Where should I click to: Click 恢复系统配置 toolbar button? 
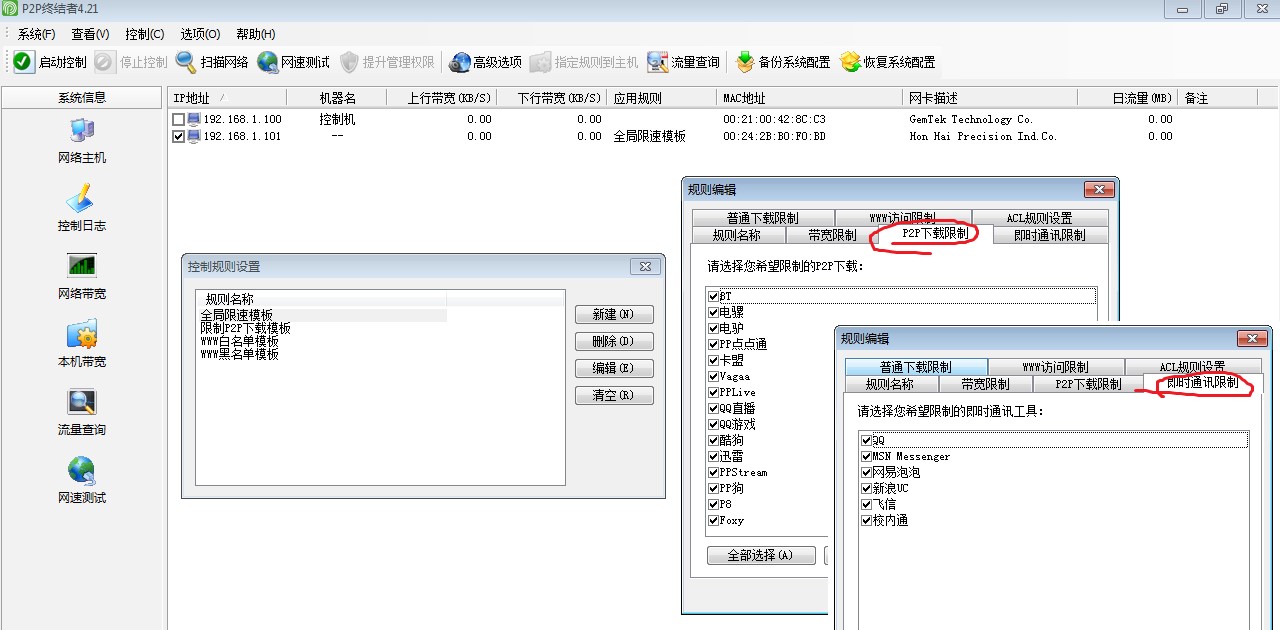pos(888,62)
